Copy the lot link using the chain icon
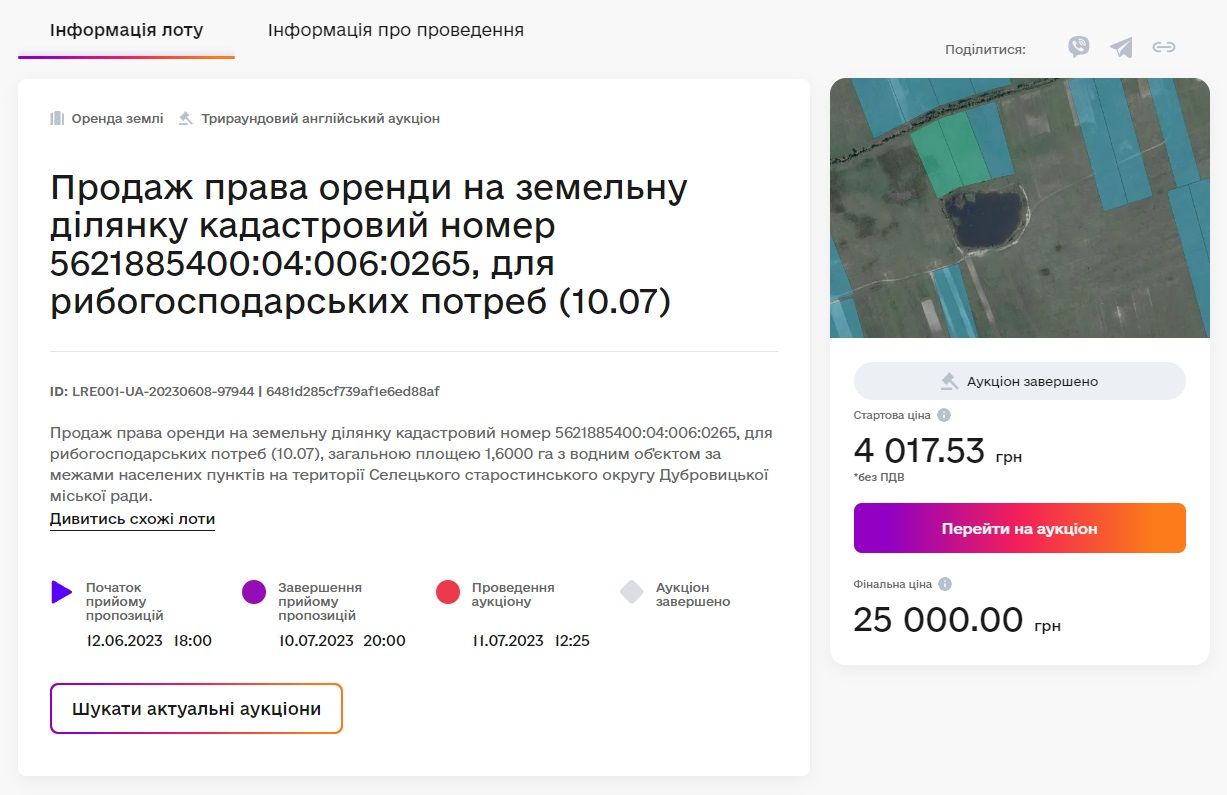 tap(1164, 47)
